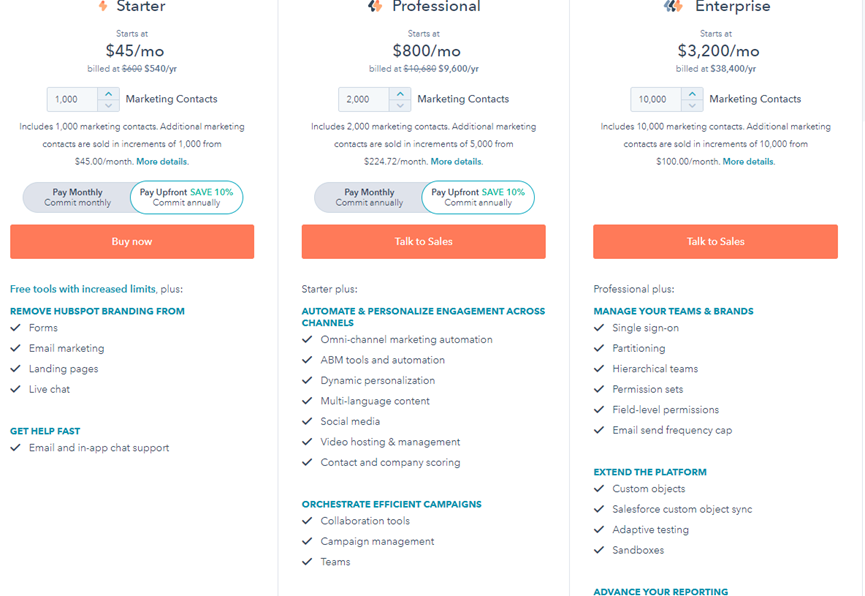Viewport: 865px width, 596px height.
Task: Select Pay Monthly for the Professional plan
Action: (x=369, y=197)
